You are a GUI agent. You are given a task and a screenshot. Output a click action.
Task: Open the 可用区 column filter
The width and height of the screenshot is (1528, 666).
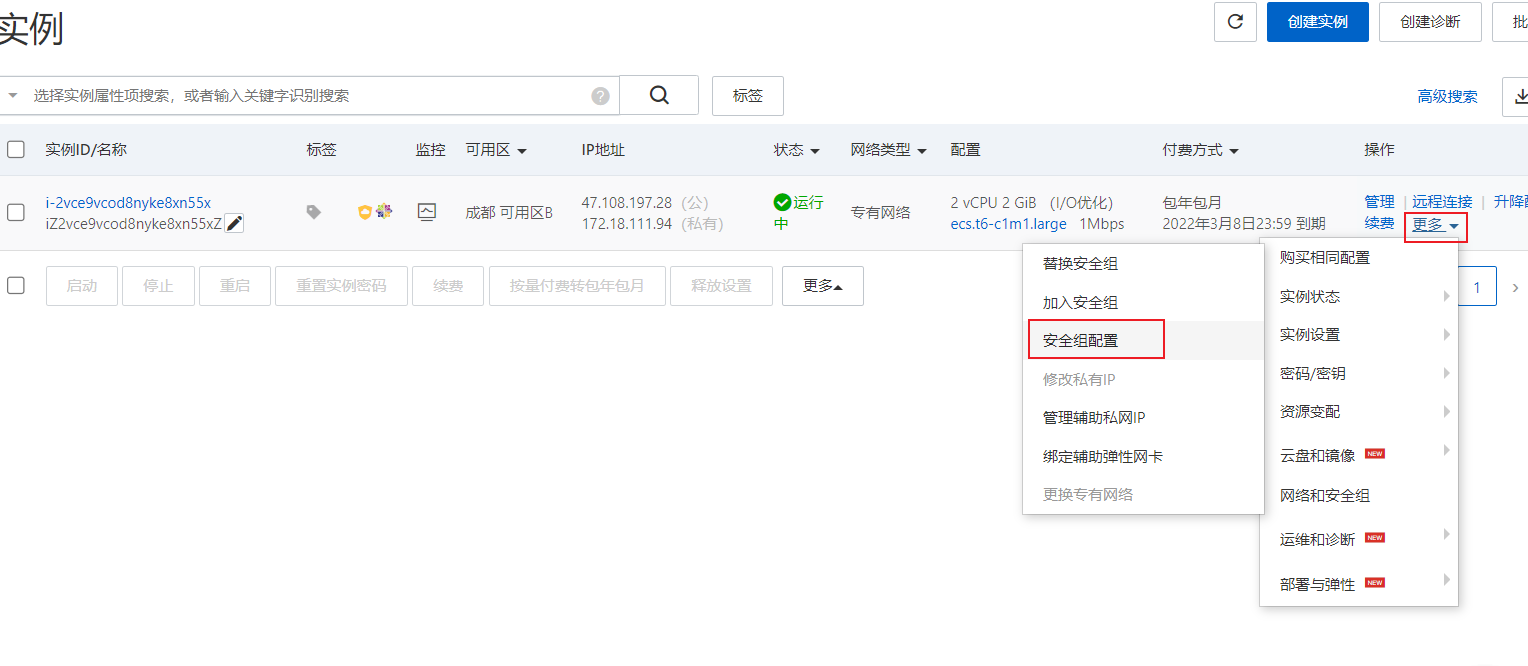click(522, 151)
